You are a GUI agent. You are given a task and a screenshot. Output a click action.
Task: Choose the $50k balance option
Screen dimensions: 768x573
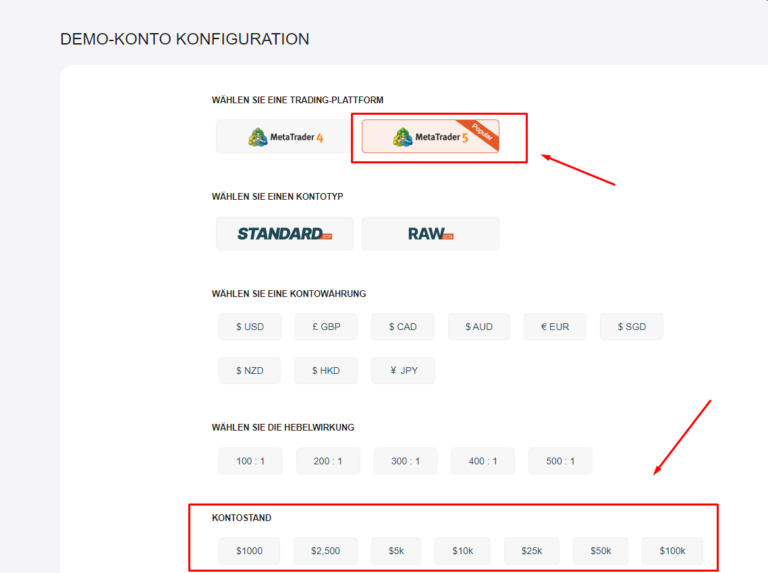click(x=600, y=551)
